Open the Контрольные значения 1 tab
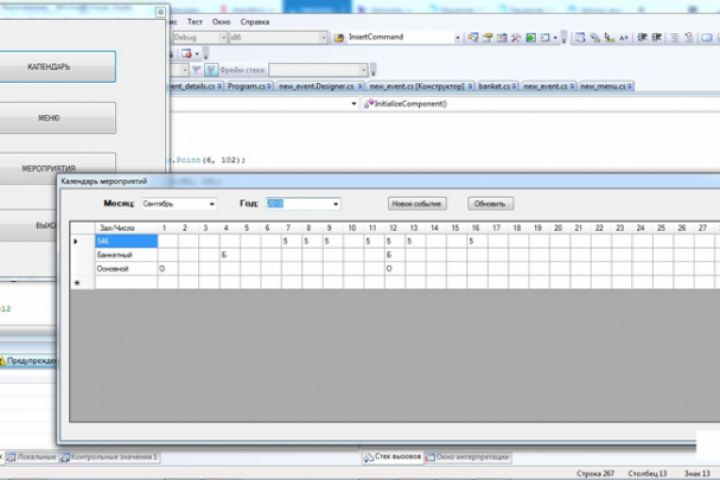This screenshot has width=720, height=480. point(110,457)
